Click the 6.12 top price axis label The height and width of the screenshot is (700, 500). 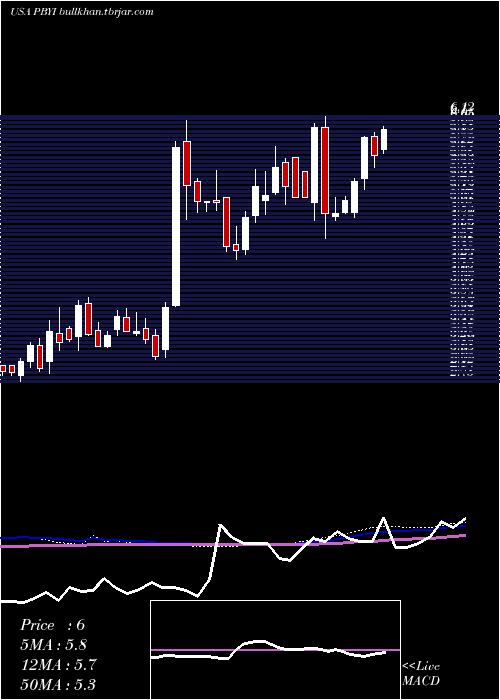click(x=462, y=107)
